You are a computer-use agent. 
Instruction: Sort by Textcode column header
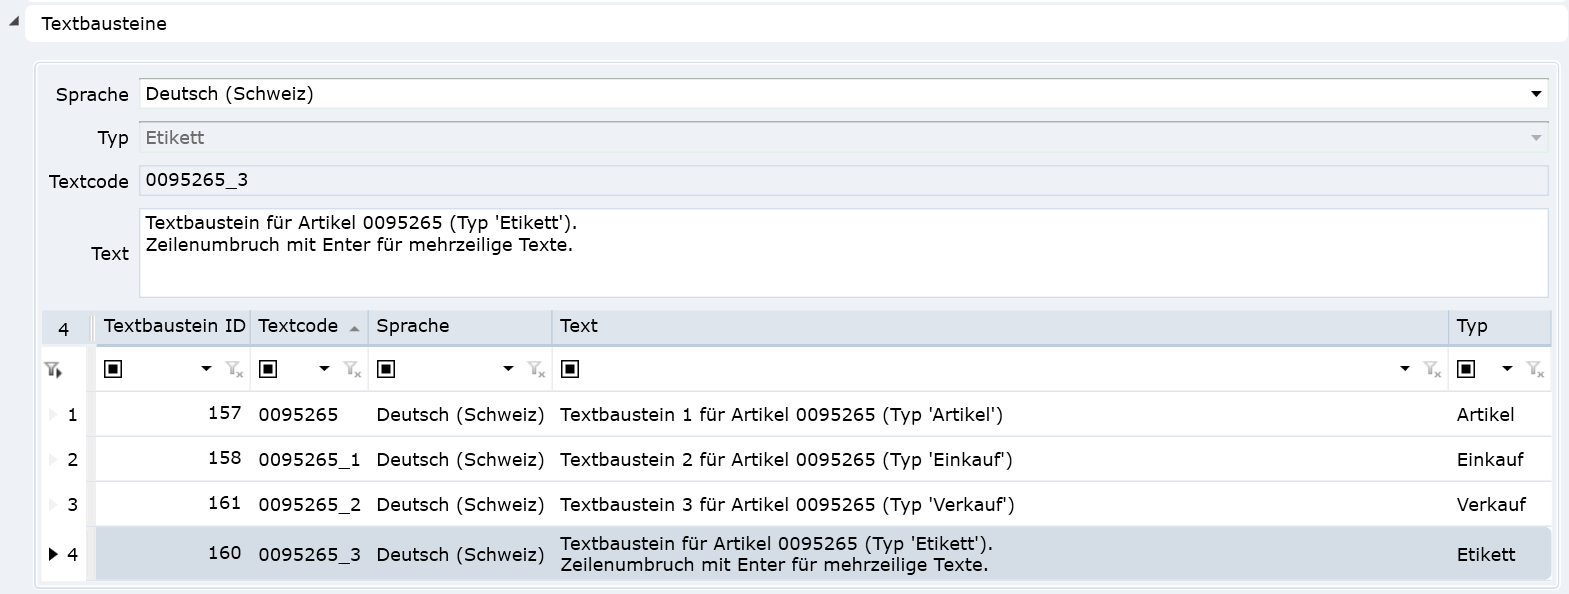coord(298,326)
